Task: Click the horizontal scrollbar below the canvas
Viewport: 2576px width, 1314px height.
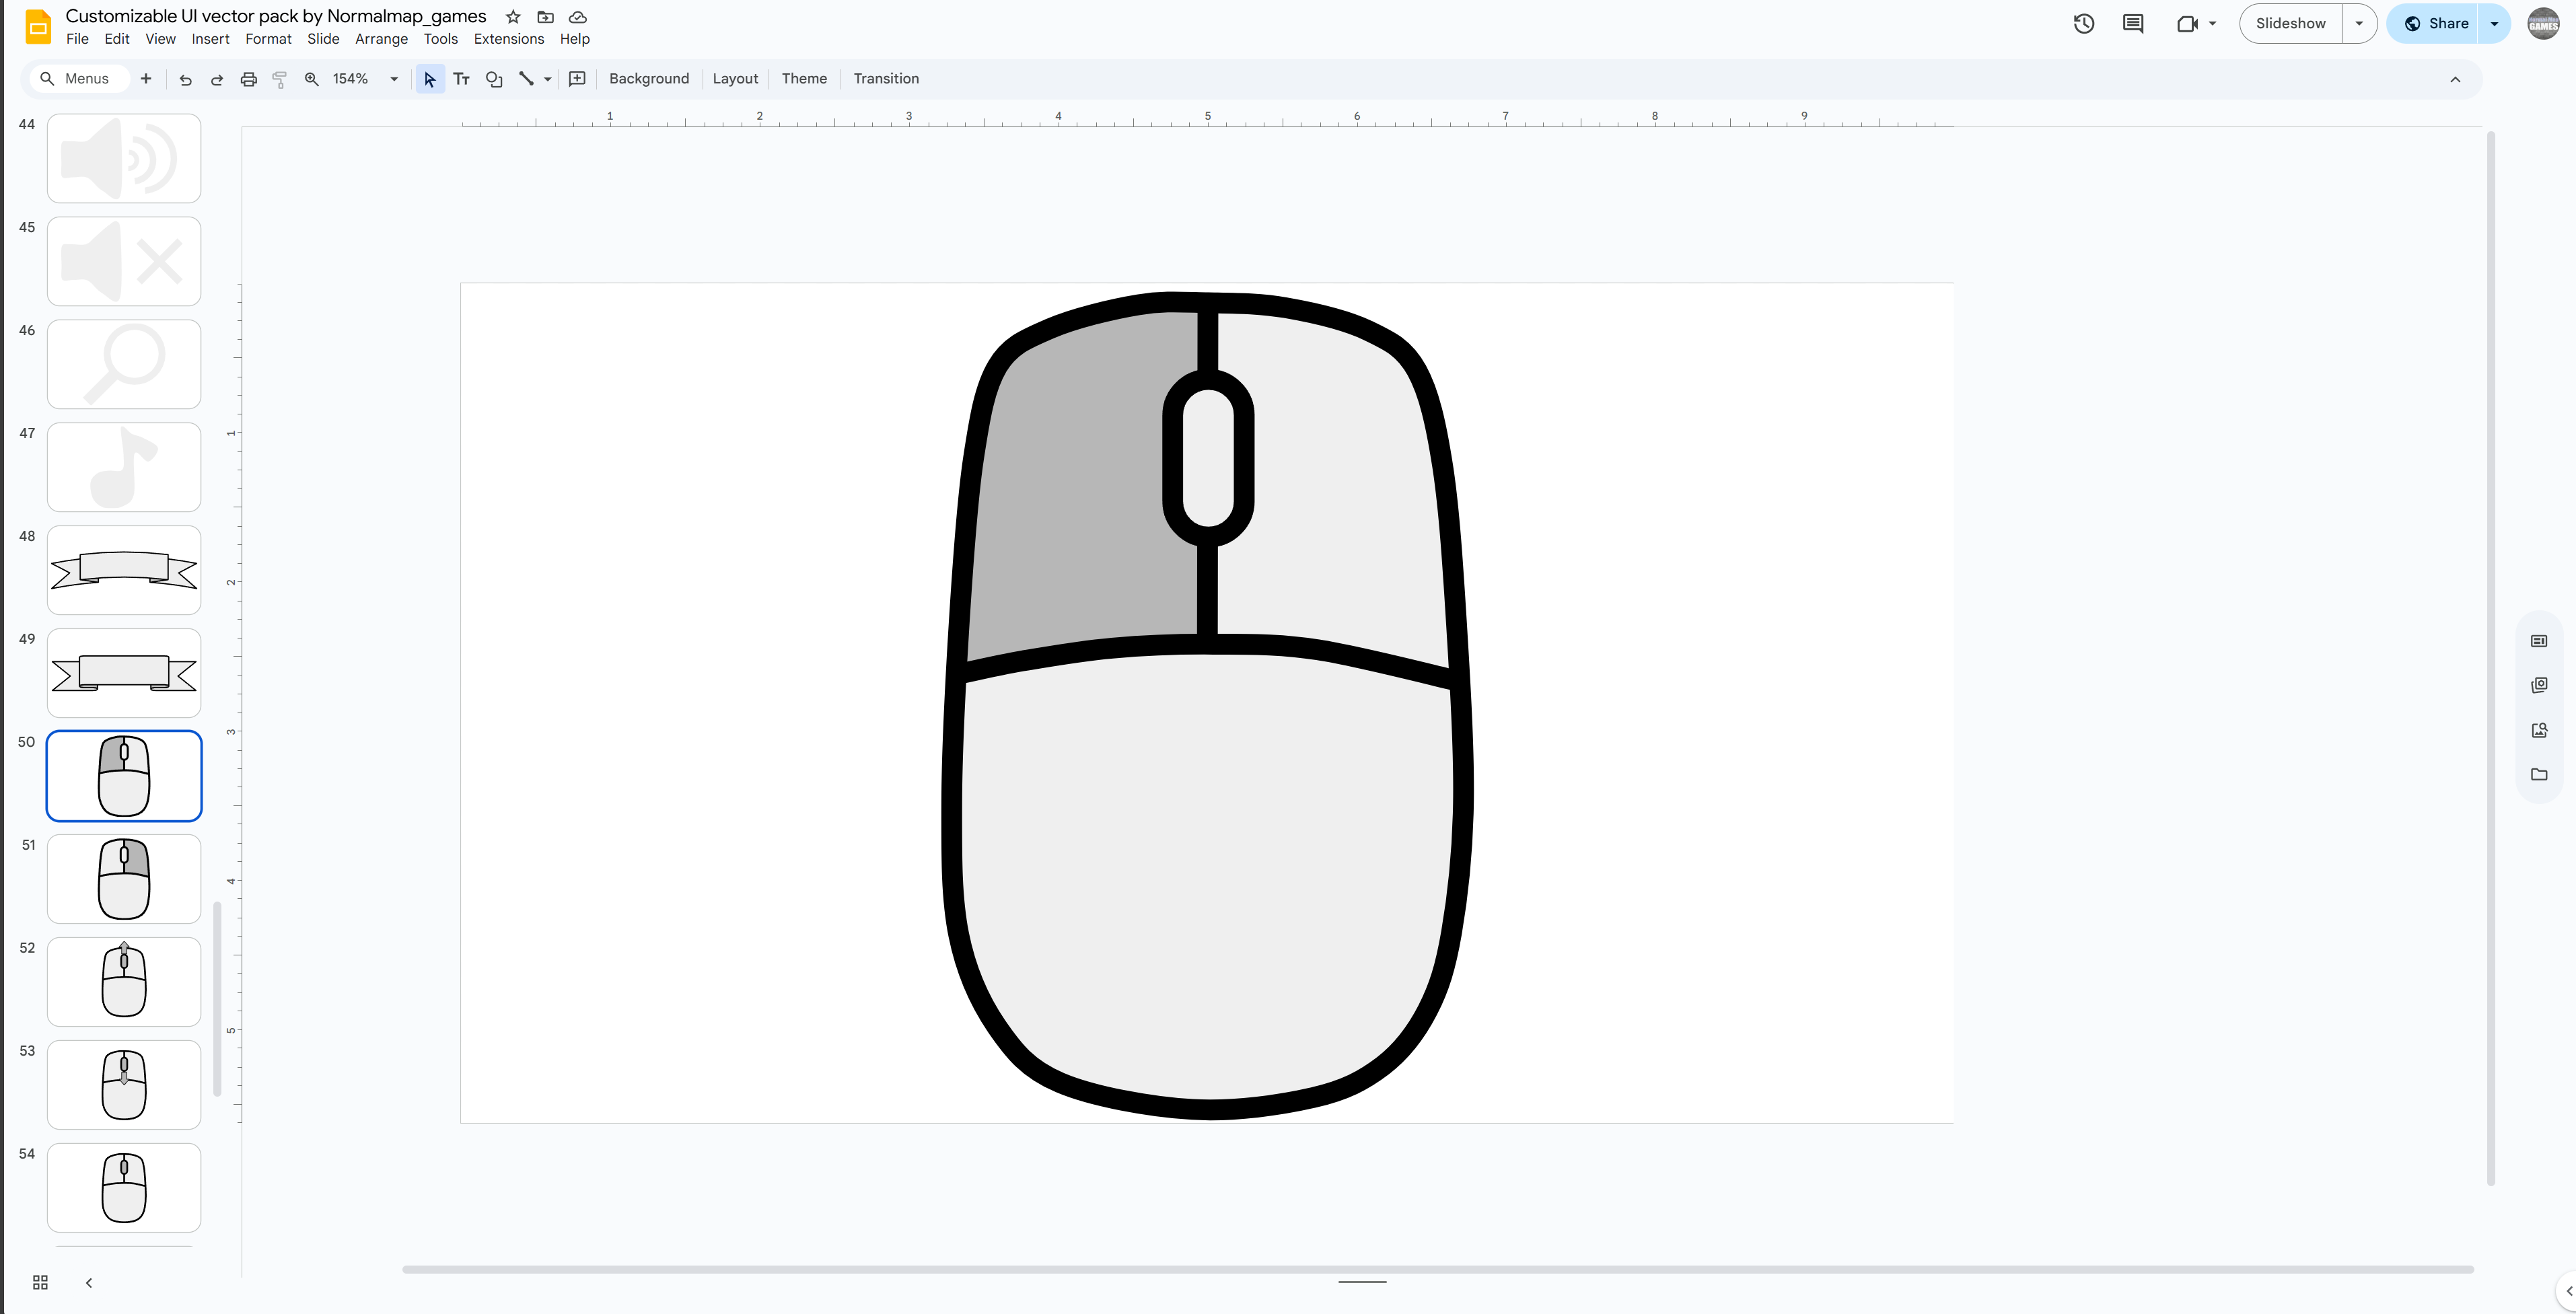Action: [x=1437, y=1269]
